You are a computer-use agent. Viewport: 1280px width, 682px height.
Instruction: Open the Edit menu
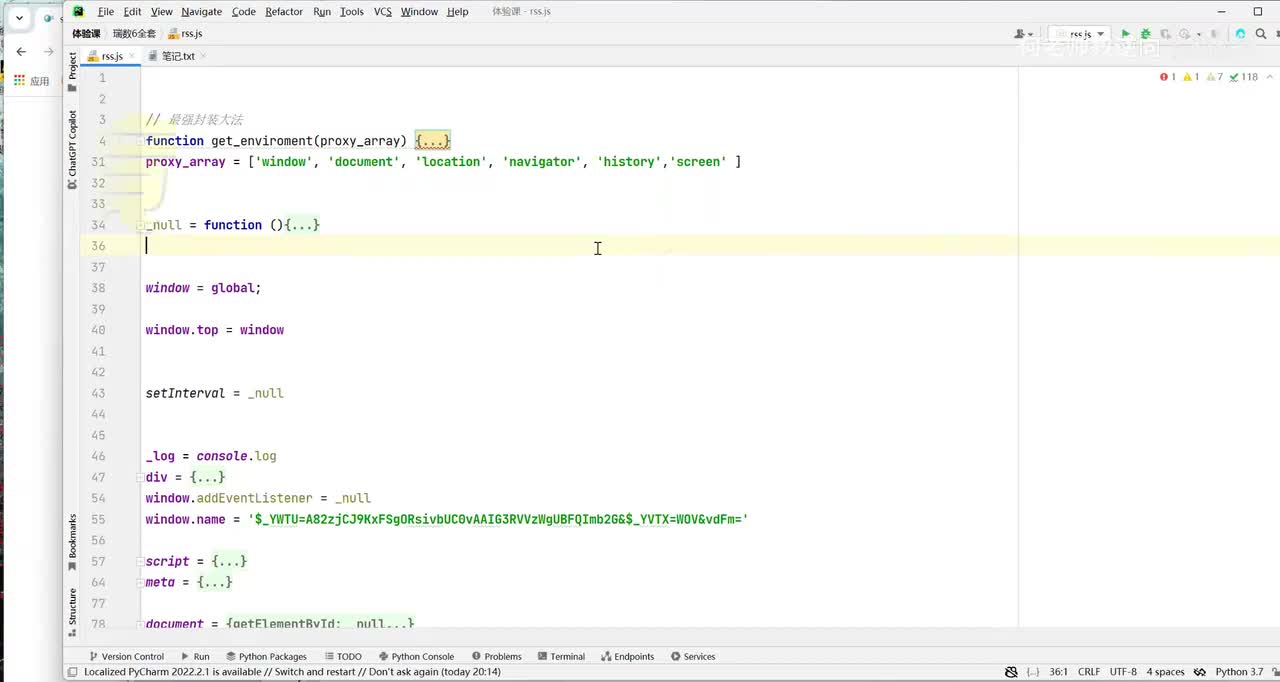click(132, 12)
